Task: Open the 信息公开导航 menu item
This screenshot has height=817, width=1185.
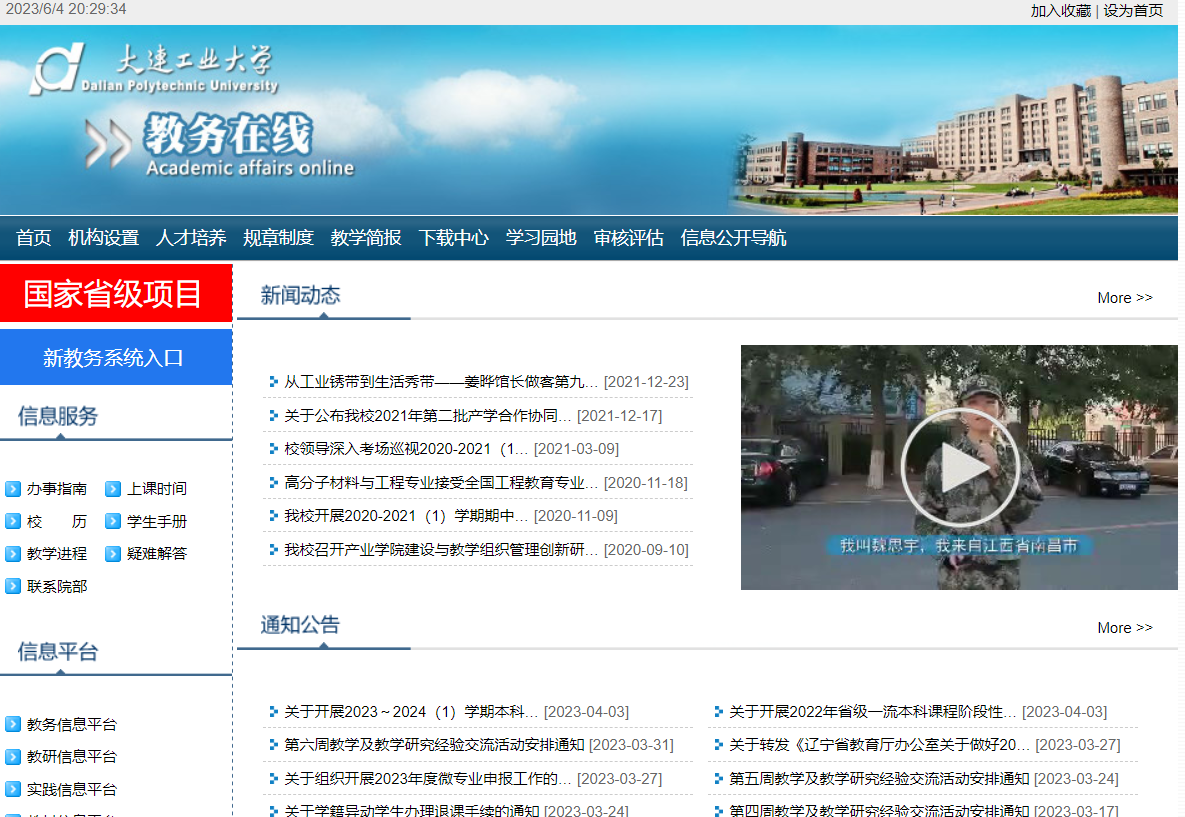Action: coord(734,238)
